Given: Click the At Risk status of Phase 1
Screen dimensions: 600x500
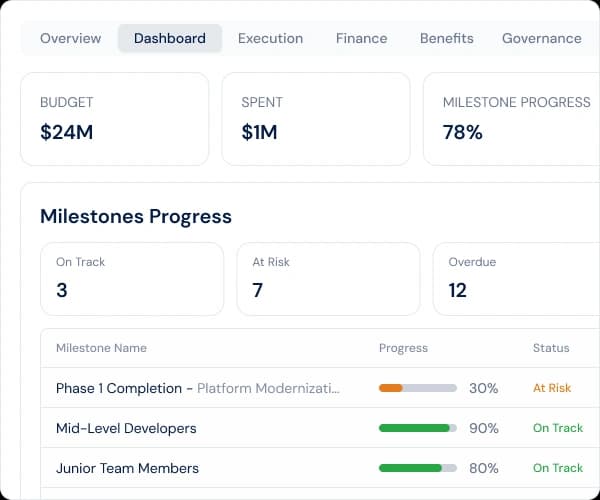Looking at the screenshot, I should 552,388.
